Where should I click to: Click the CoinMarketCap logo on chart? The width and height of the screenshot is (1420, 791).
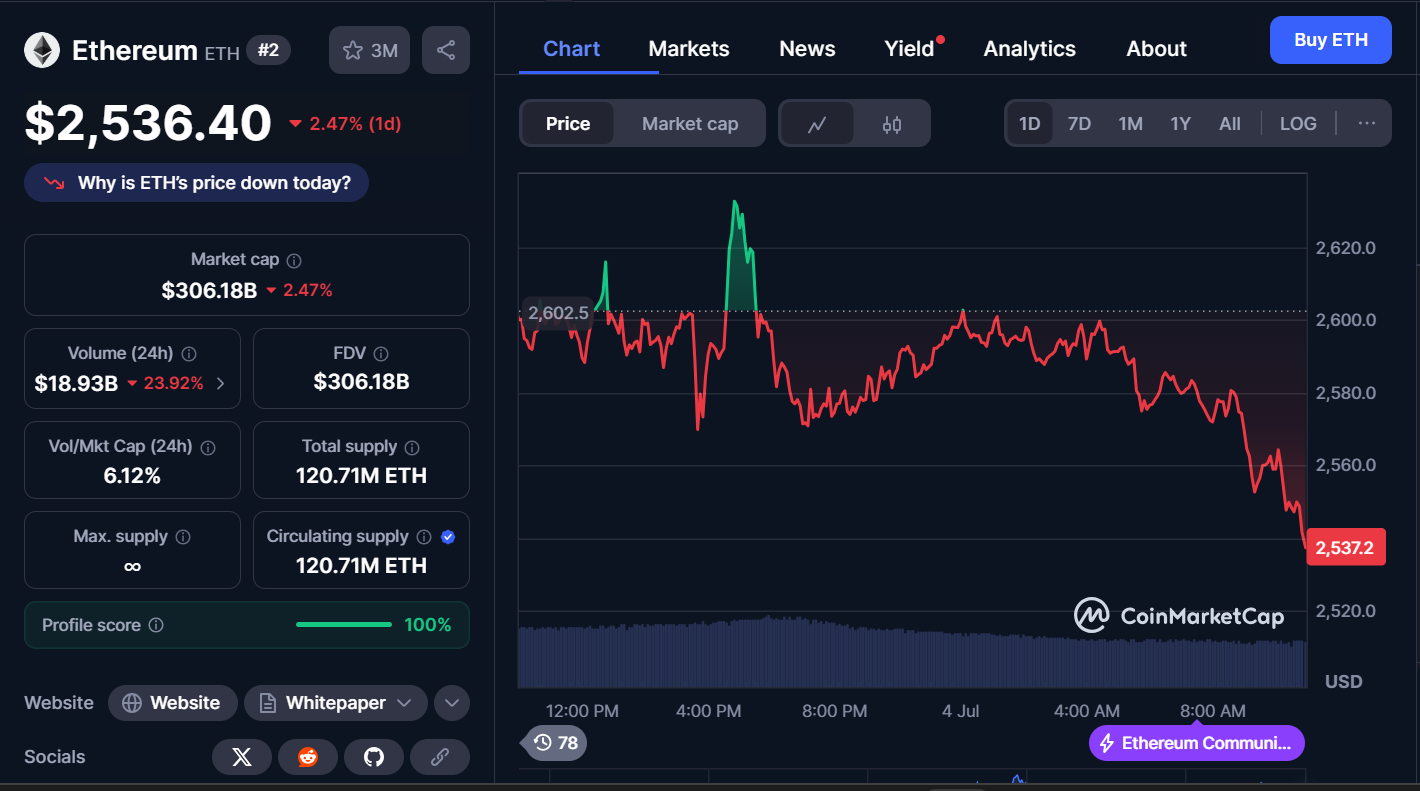pos(1178,616)
